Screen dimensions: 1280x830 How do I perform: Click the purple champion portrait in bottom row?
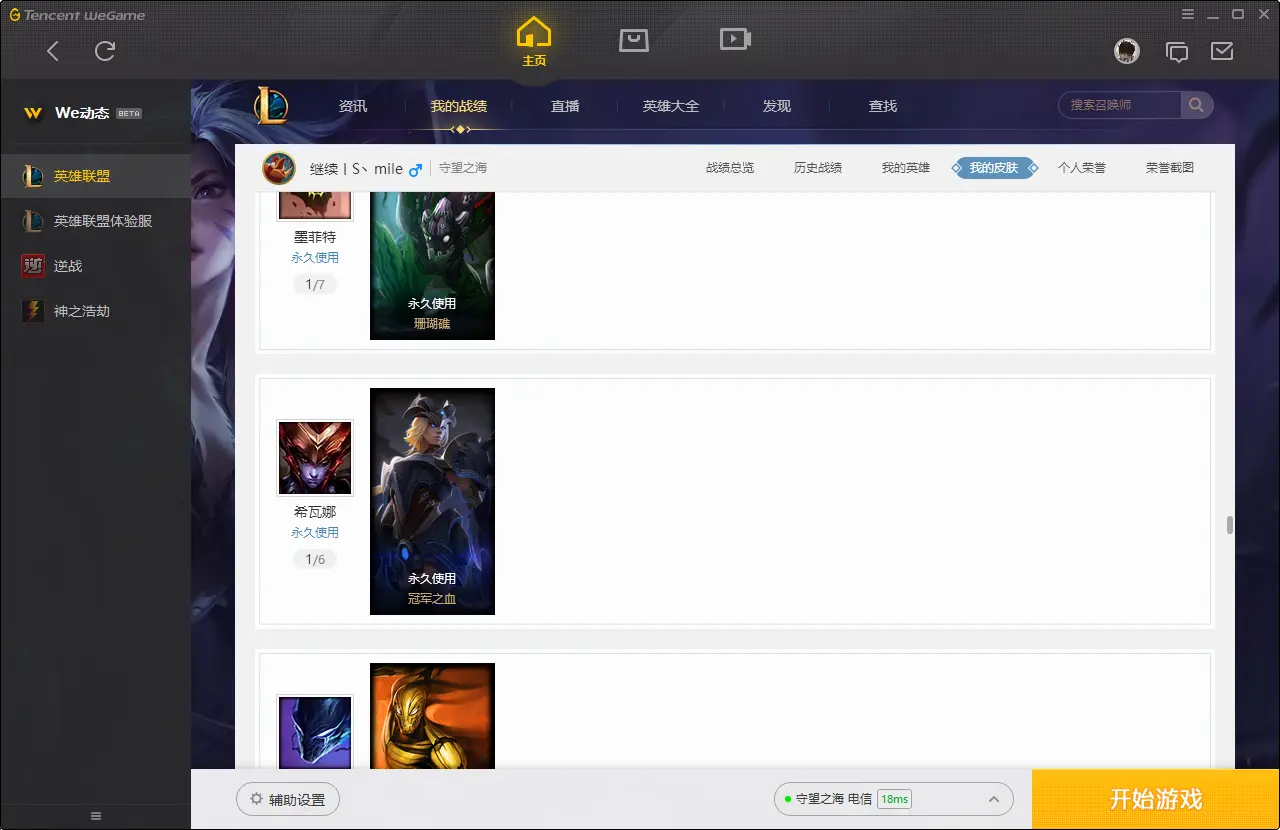[315, 732]
